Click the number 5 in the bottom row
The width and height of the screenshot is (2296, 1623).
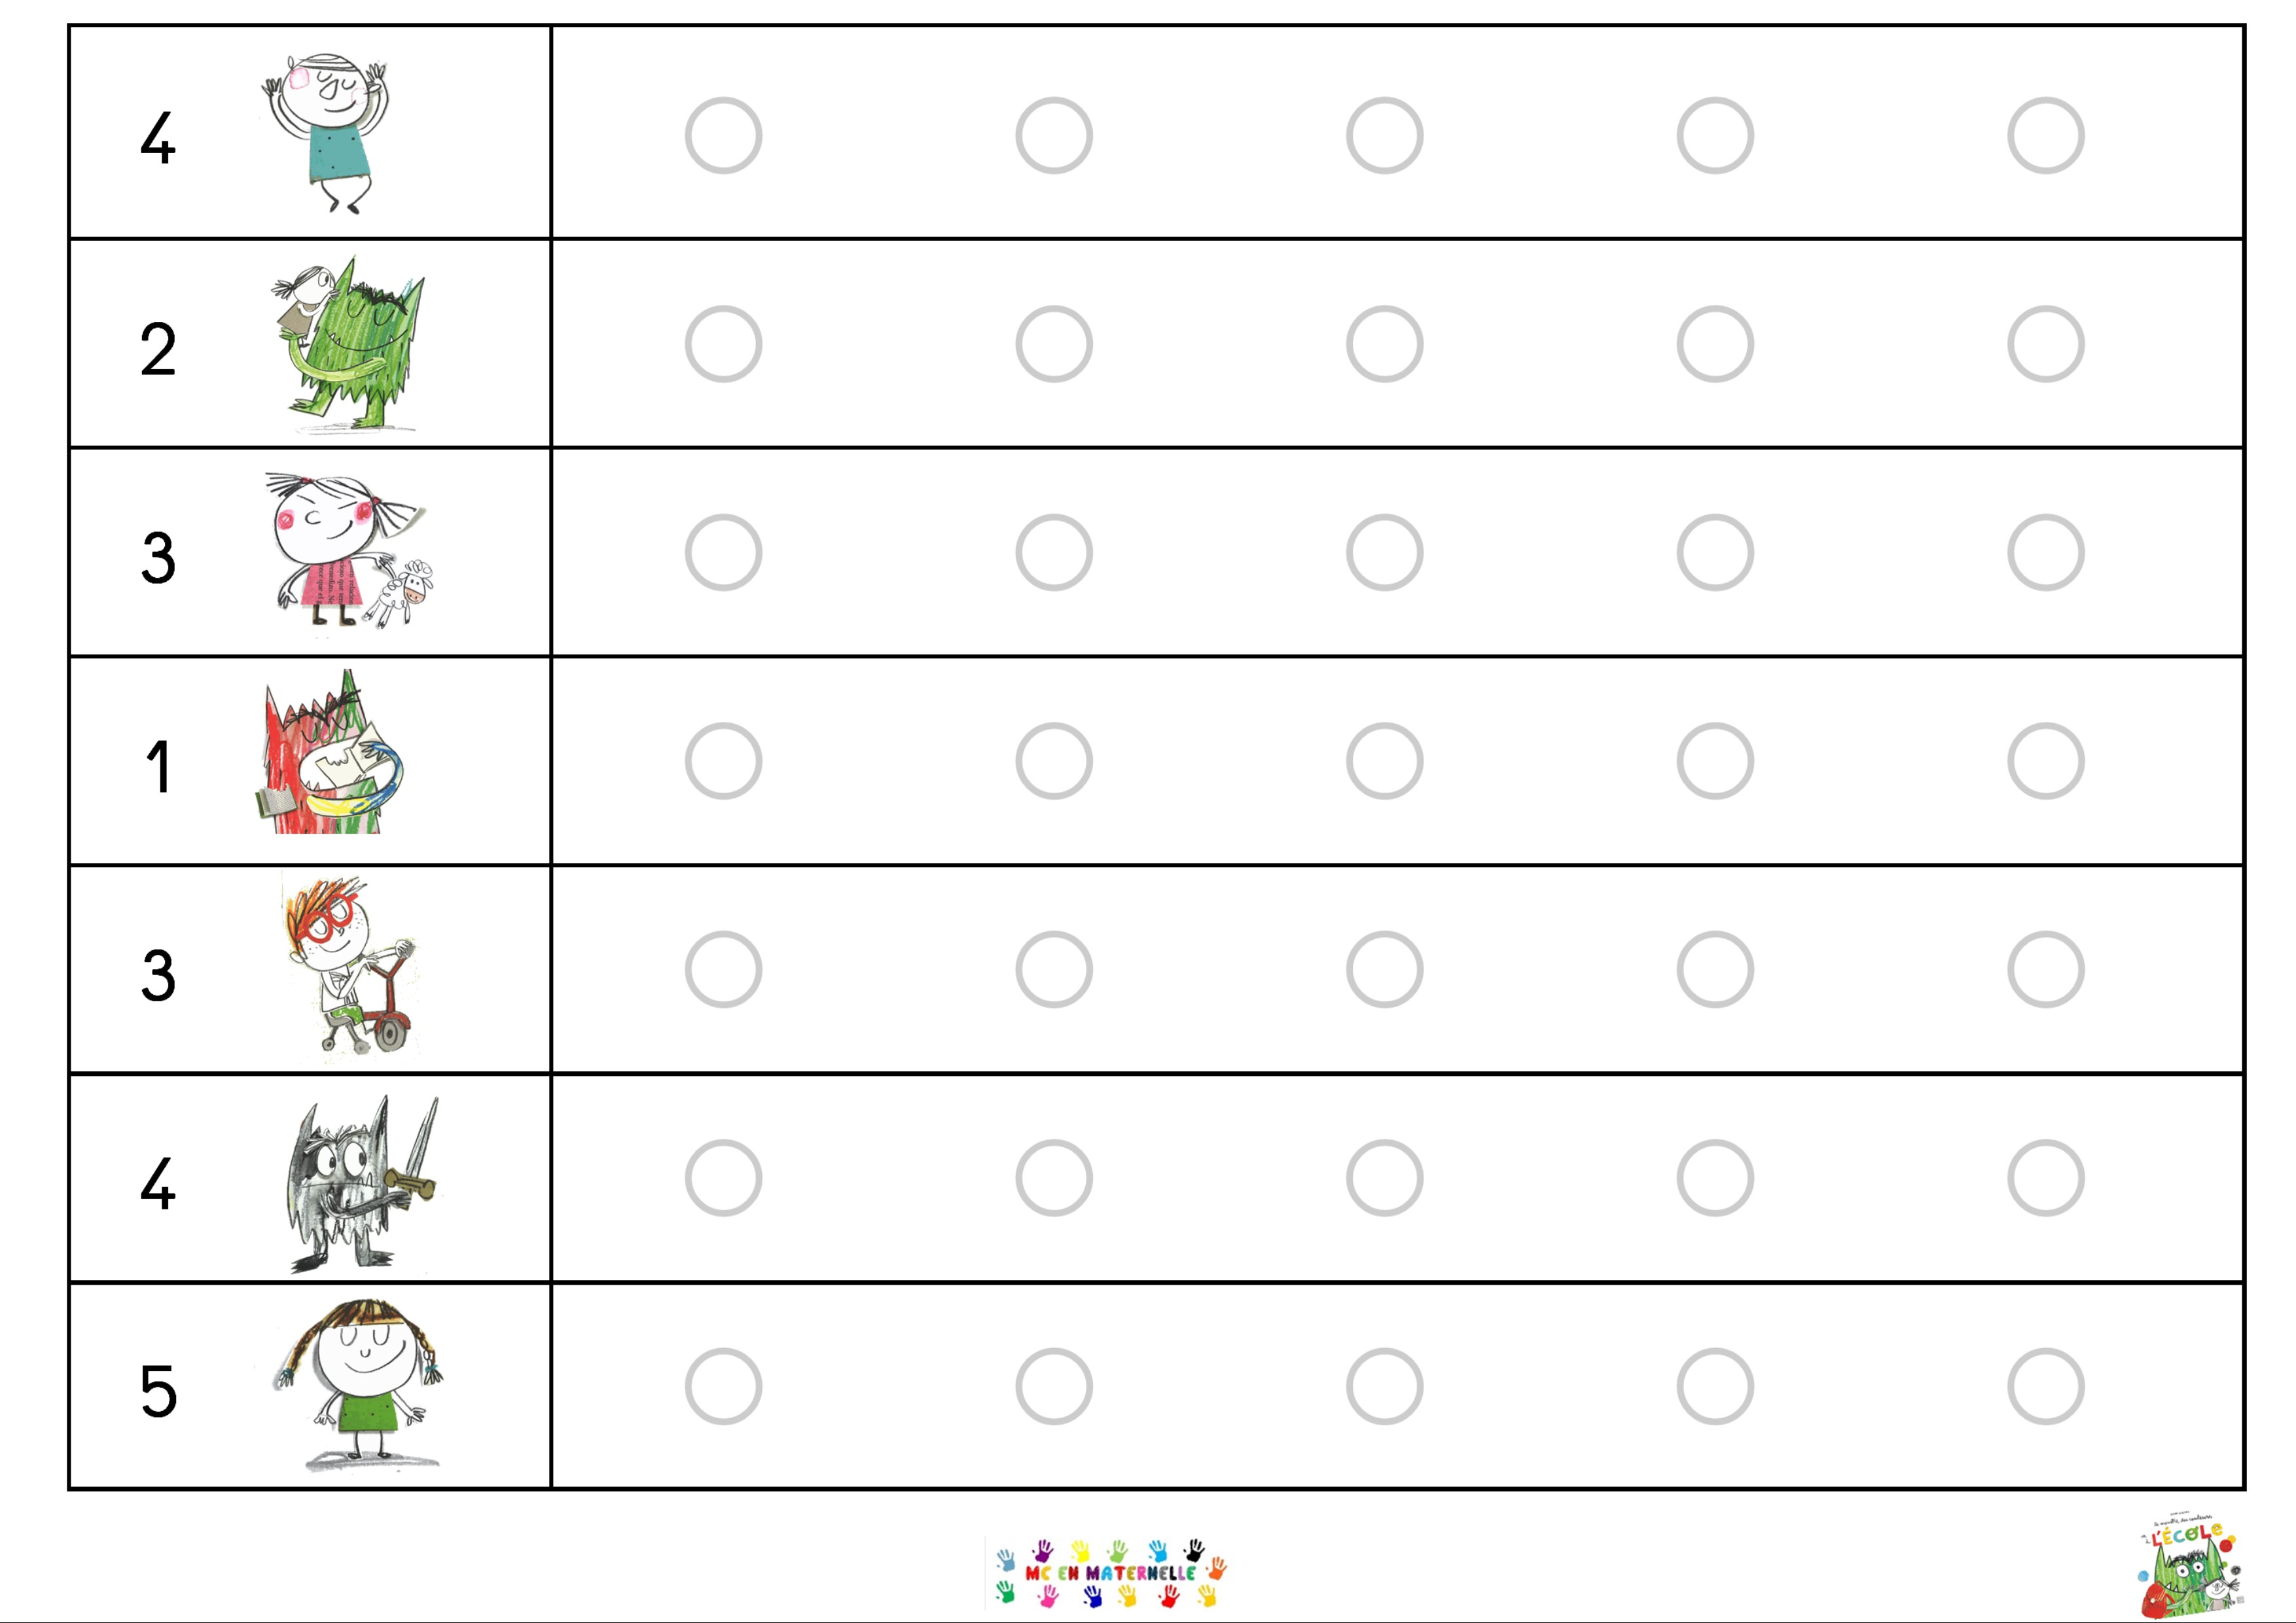click(x=158, y=1391)
